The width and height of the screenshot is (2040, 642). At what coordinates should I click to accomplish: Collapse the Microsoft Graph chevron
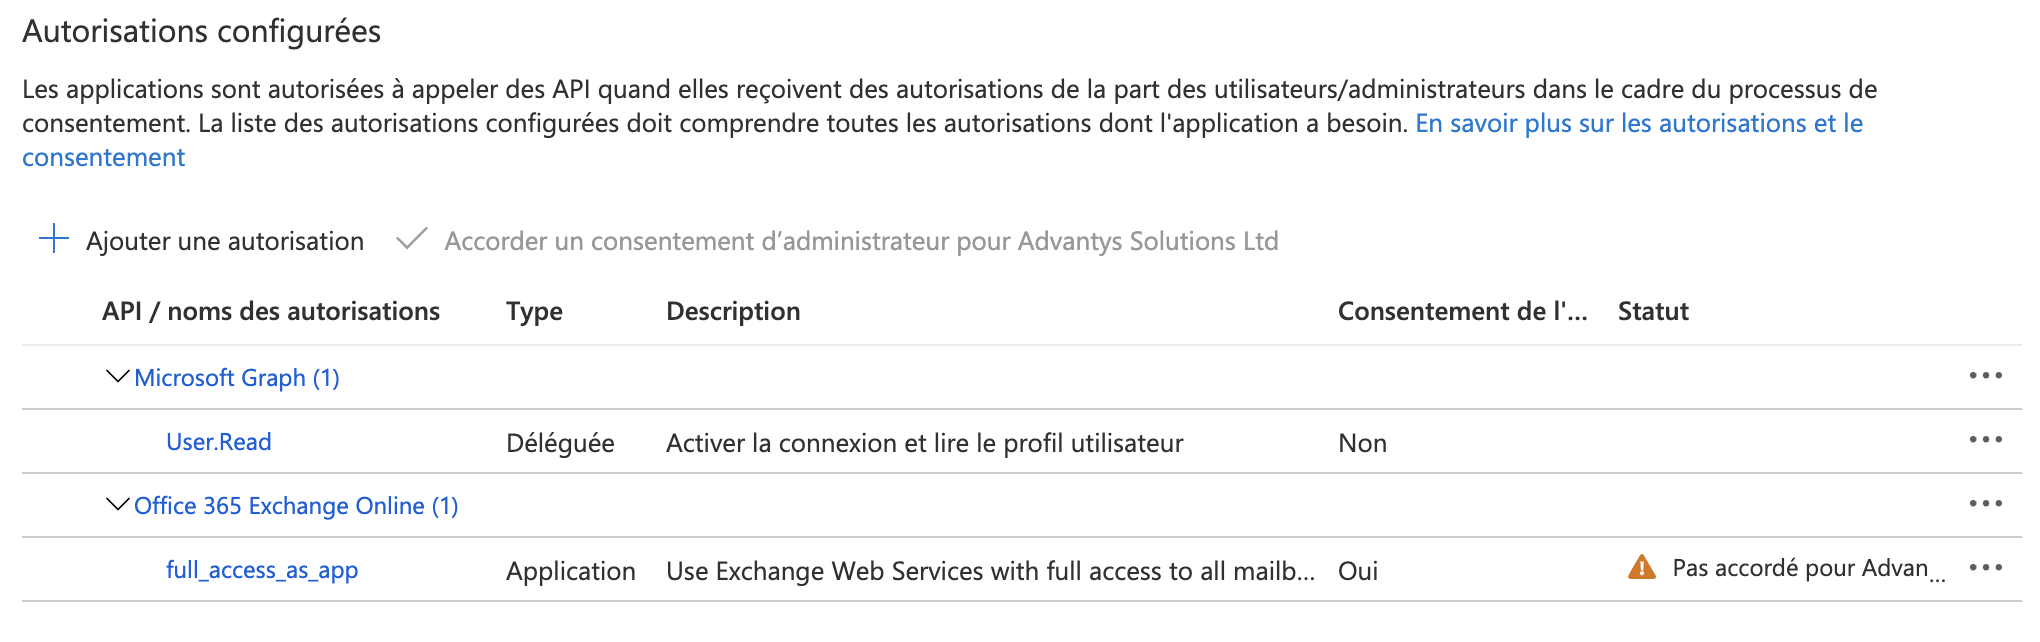[x=117, y=377]
